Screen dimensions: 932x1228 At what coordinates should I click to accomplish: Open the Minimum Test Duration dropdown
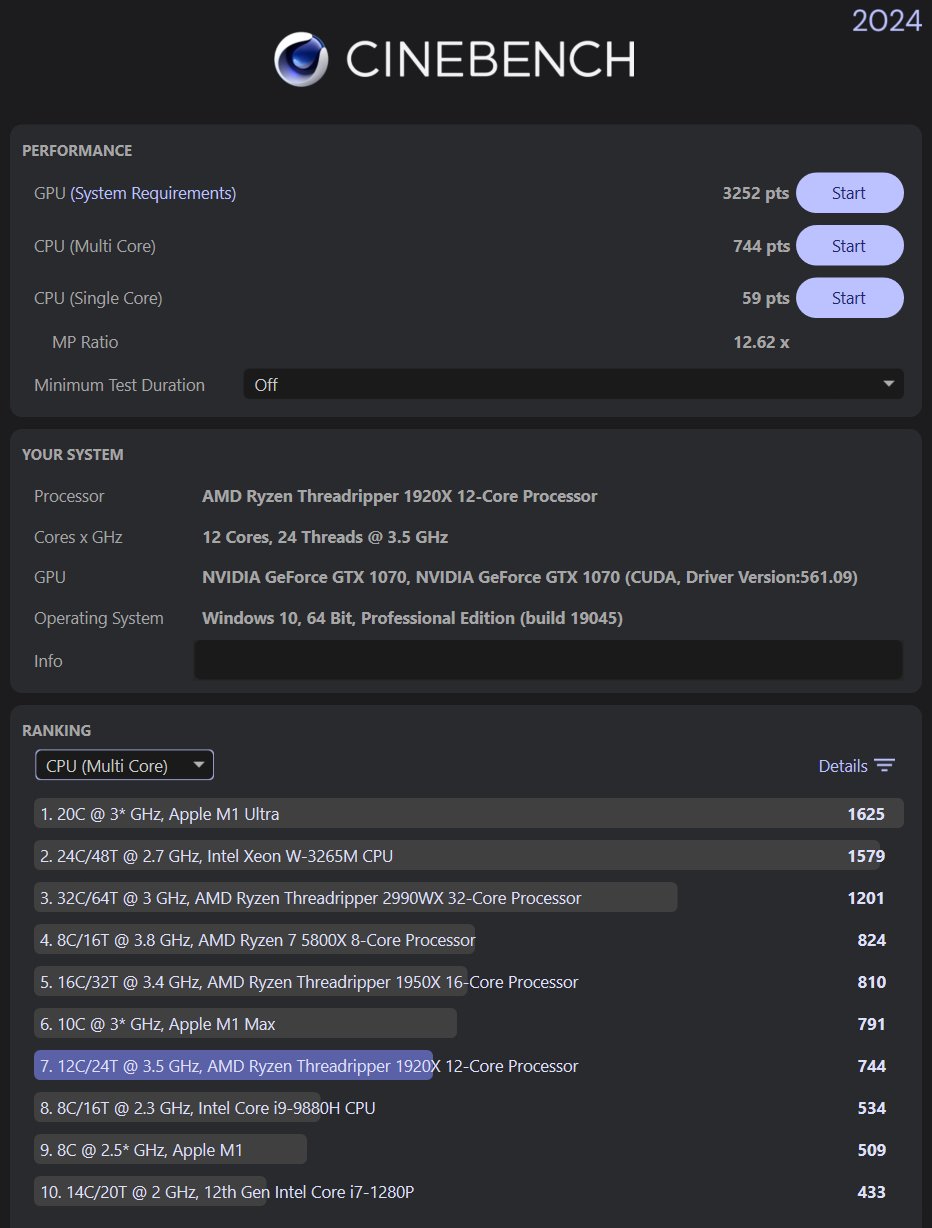pyautogui.click(x=573, y=384)
